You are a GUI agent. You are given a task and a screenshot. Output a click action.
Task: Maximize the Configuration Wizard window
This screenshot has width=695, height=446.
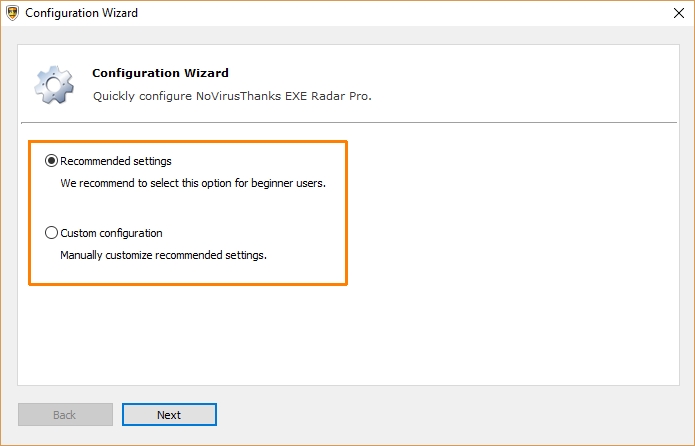625,14
